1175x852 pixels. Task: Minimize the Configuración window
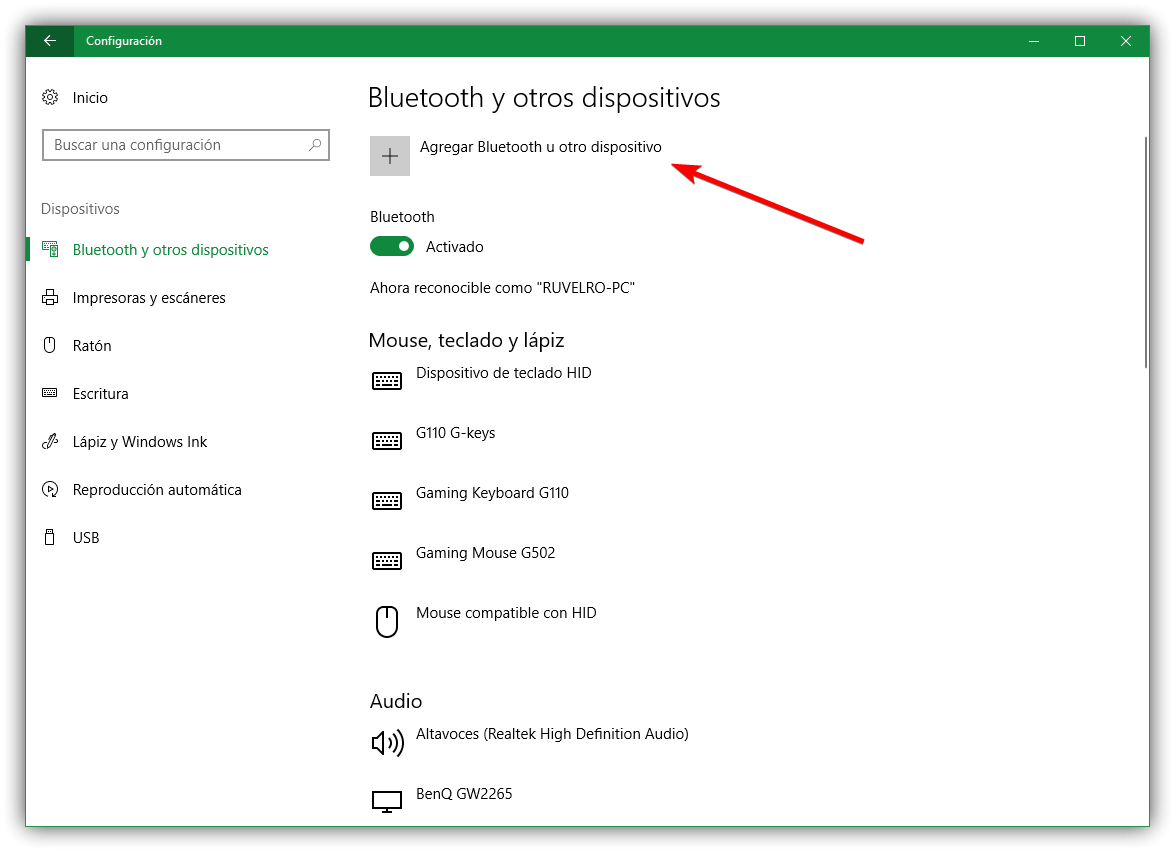pyautogui.click(x=1034, y=41)
